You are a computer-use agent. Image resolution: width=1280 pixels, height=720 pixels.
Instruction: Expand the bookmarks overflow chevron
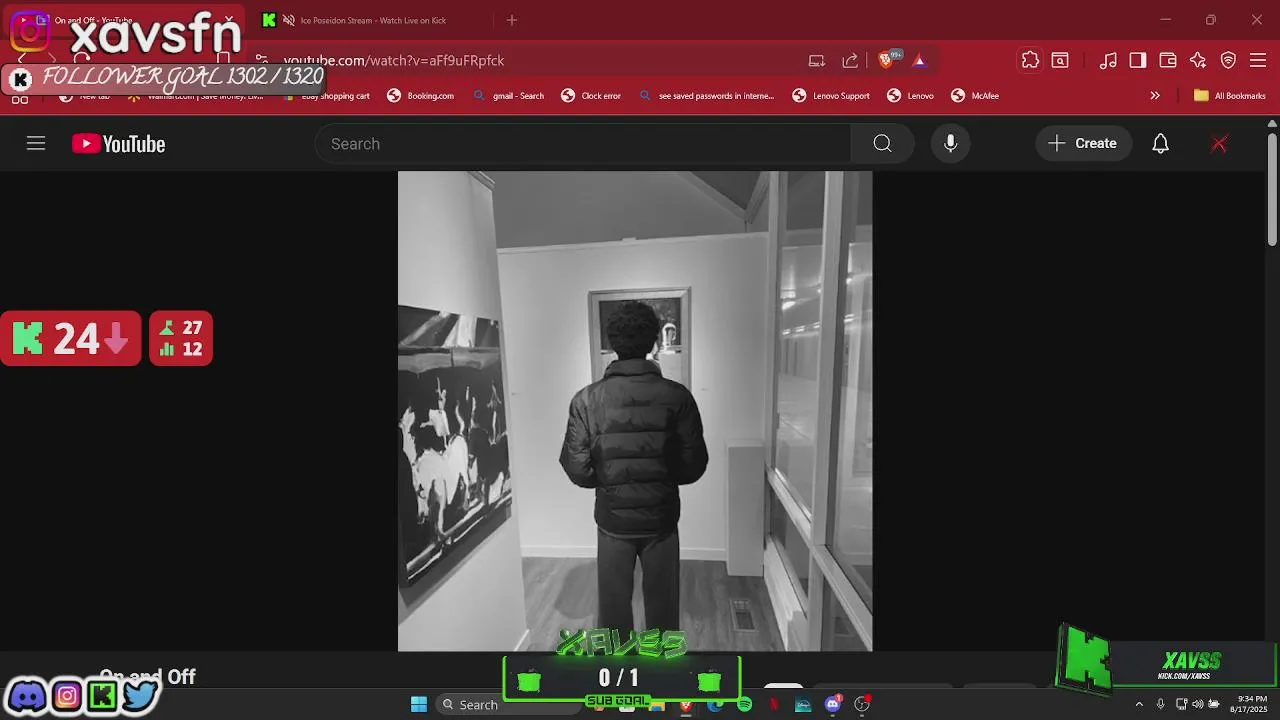[x=1155, y=96]
